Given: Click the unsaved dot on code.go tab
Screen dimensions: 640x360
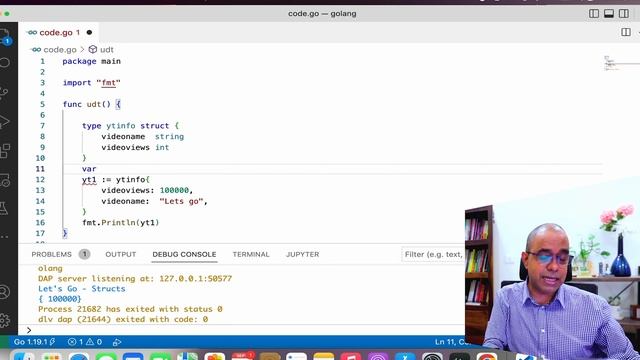Looking at the screenshot, I should pyautogui.click(x=89, y=33).
